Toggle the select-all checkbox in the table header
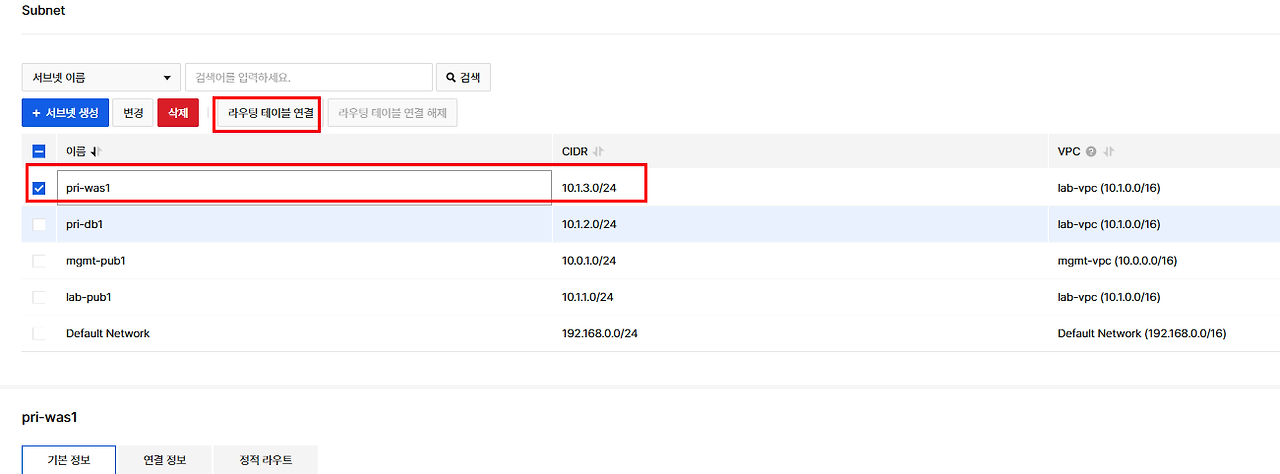The width and height of the screenshot is (1280, 474). point(39,151)
